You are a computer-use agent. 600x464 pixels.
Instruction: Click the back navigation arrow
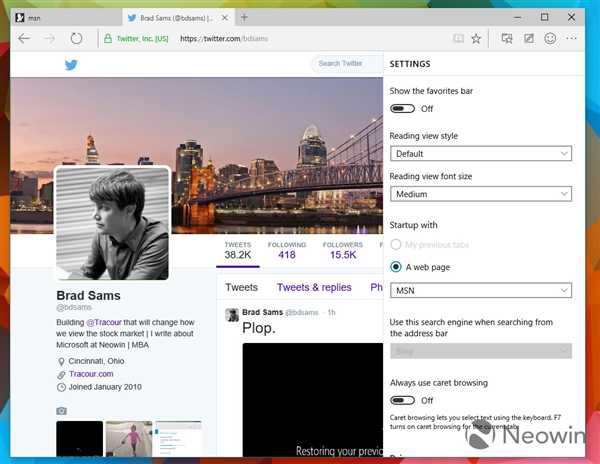tap(24, 39)
